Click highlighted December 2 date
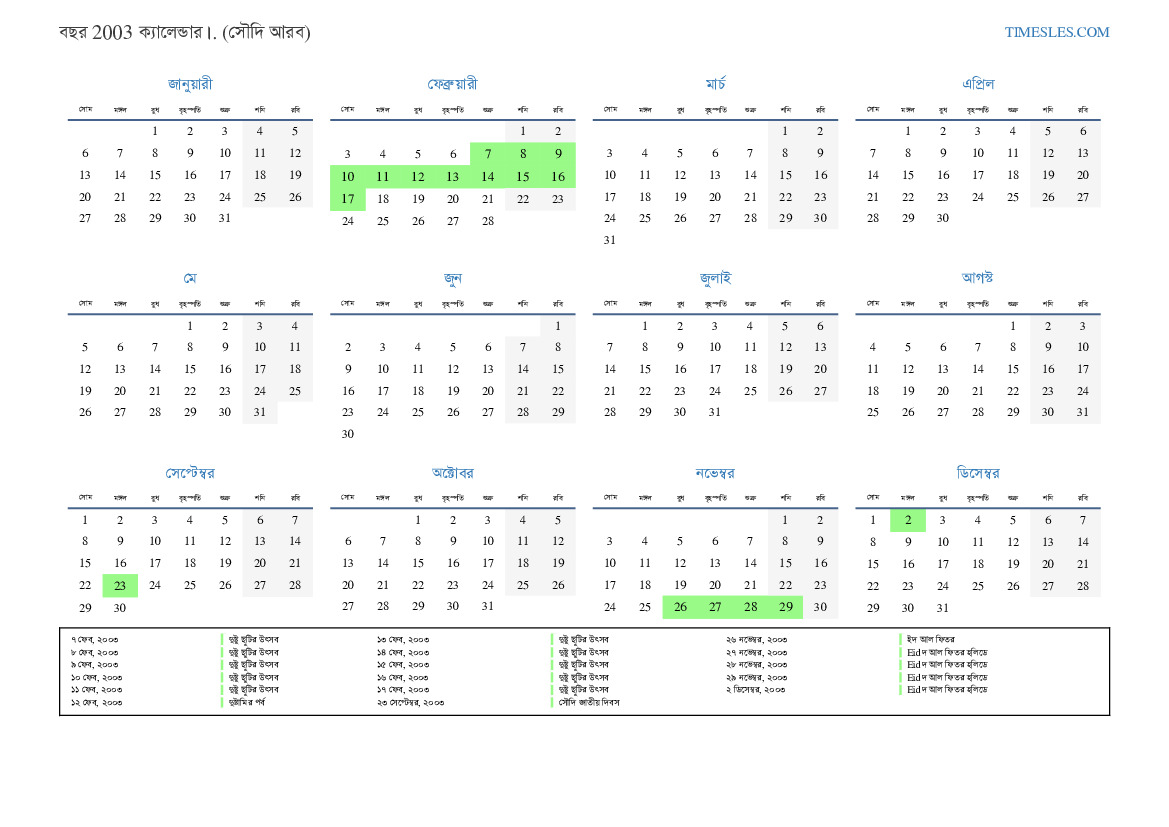The image size is (1169, 827). [907, 520]
